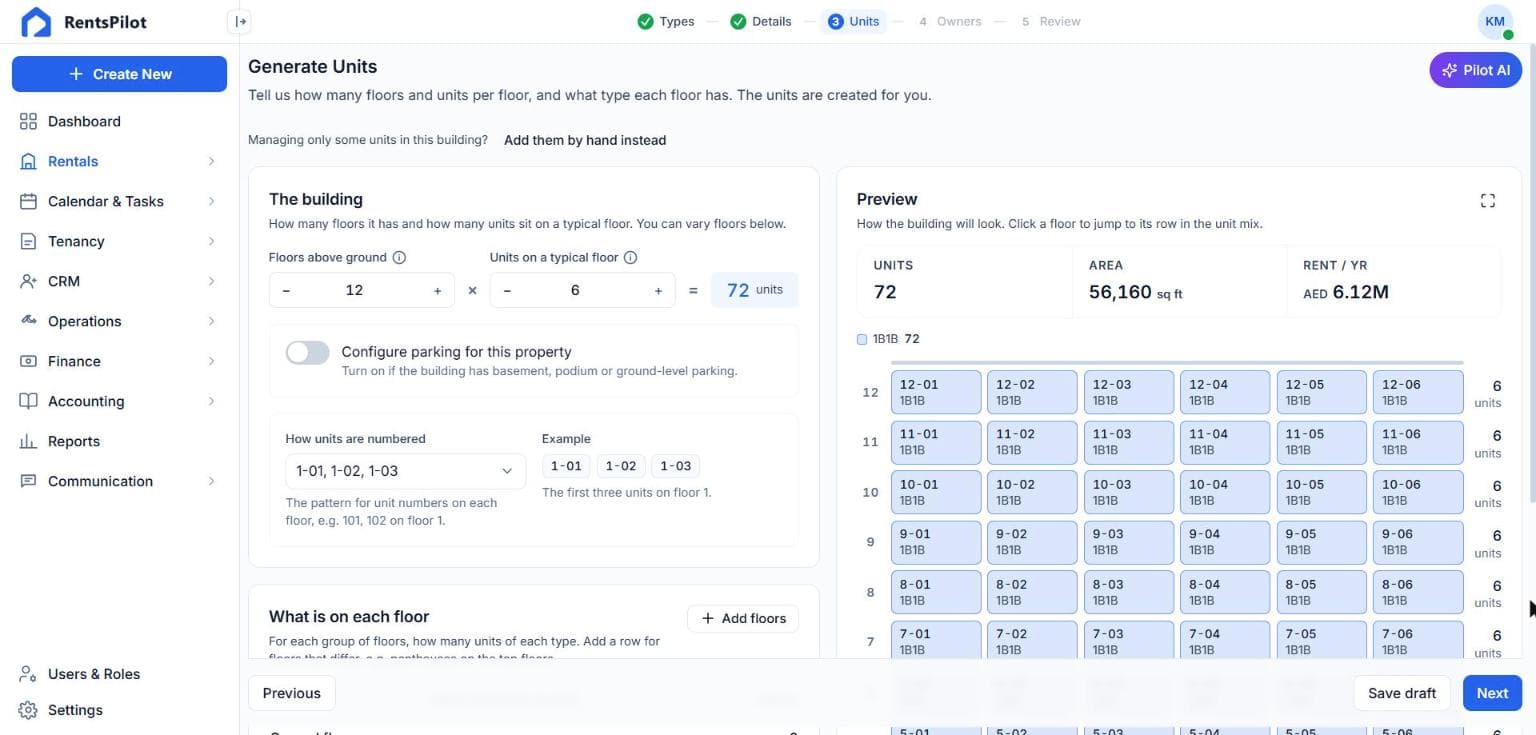Click the Finance cash icon
The width and height of the screenshot is (1536, 735).
[28, 361]
